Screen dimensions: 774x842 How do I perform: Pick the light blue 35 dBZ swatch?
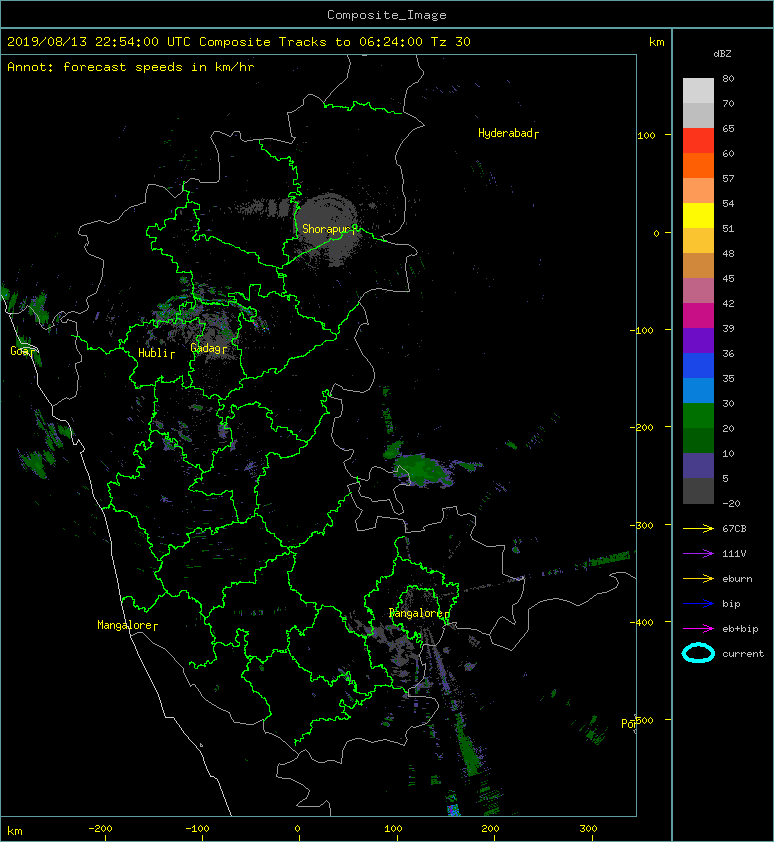(x=698, y=390)
